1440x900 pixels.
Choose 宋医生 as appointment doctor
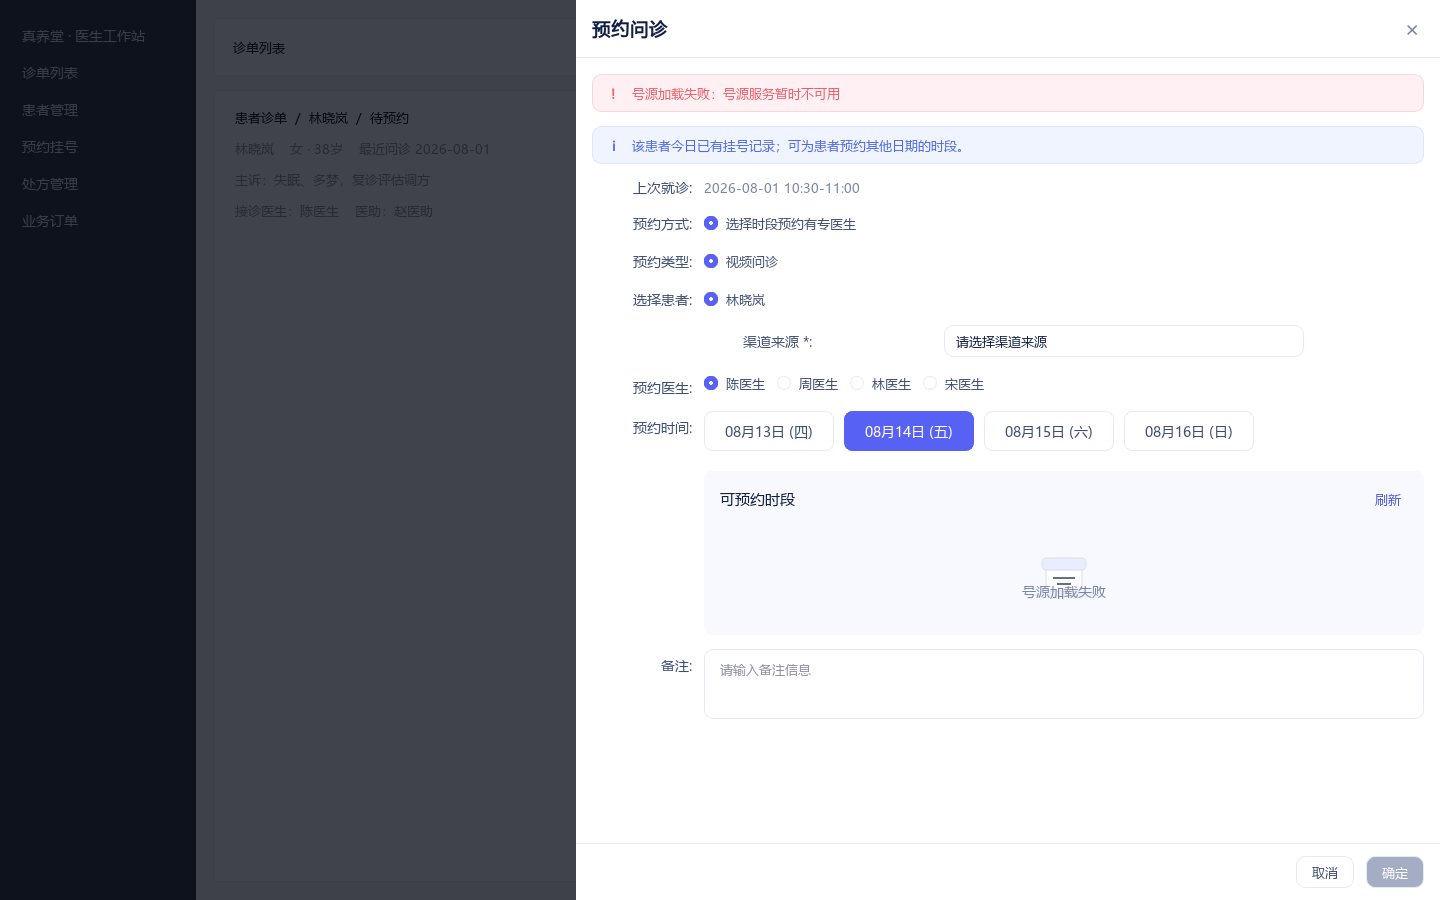pyautogui.click(x=930, y=383)
